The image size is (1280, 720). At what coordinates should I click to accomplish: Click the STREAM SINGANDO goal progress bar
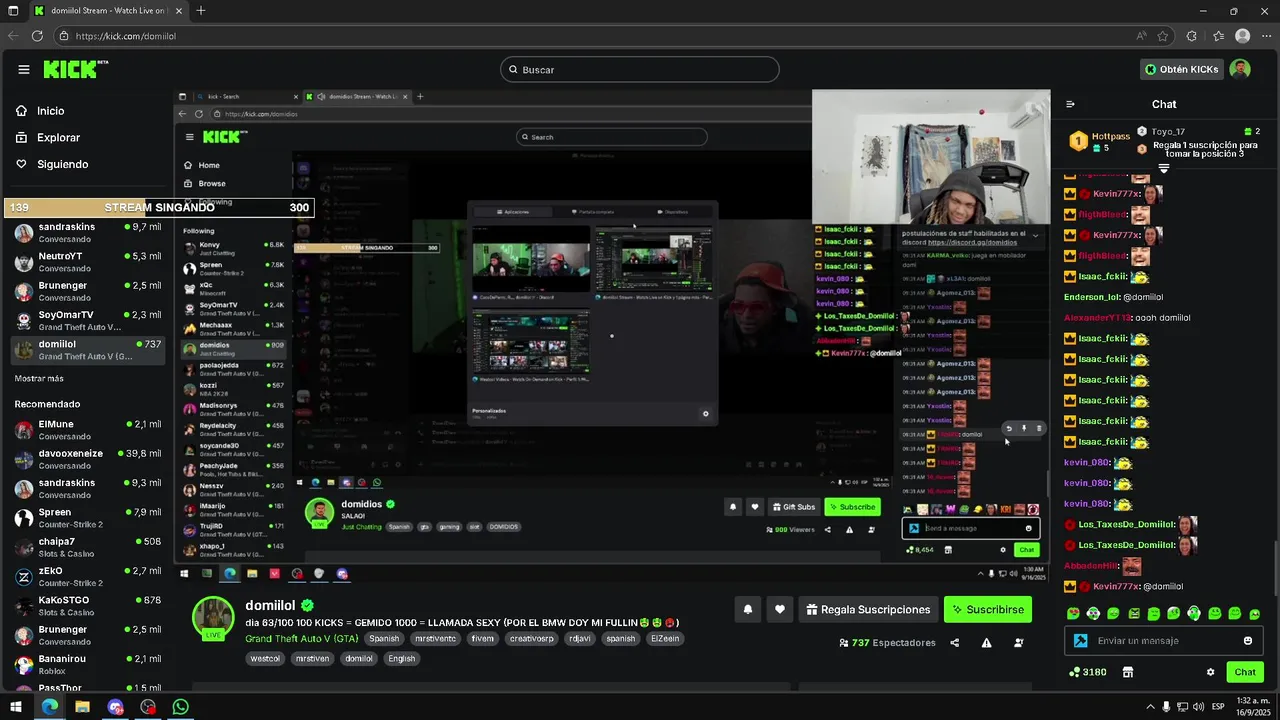coord(158,208)
